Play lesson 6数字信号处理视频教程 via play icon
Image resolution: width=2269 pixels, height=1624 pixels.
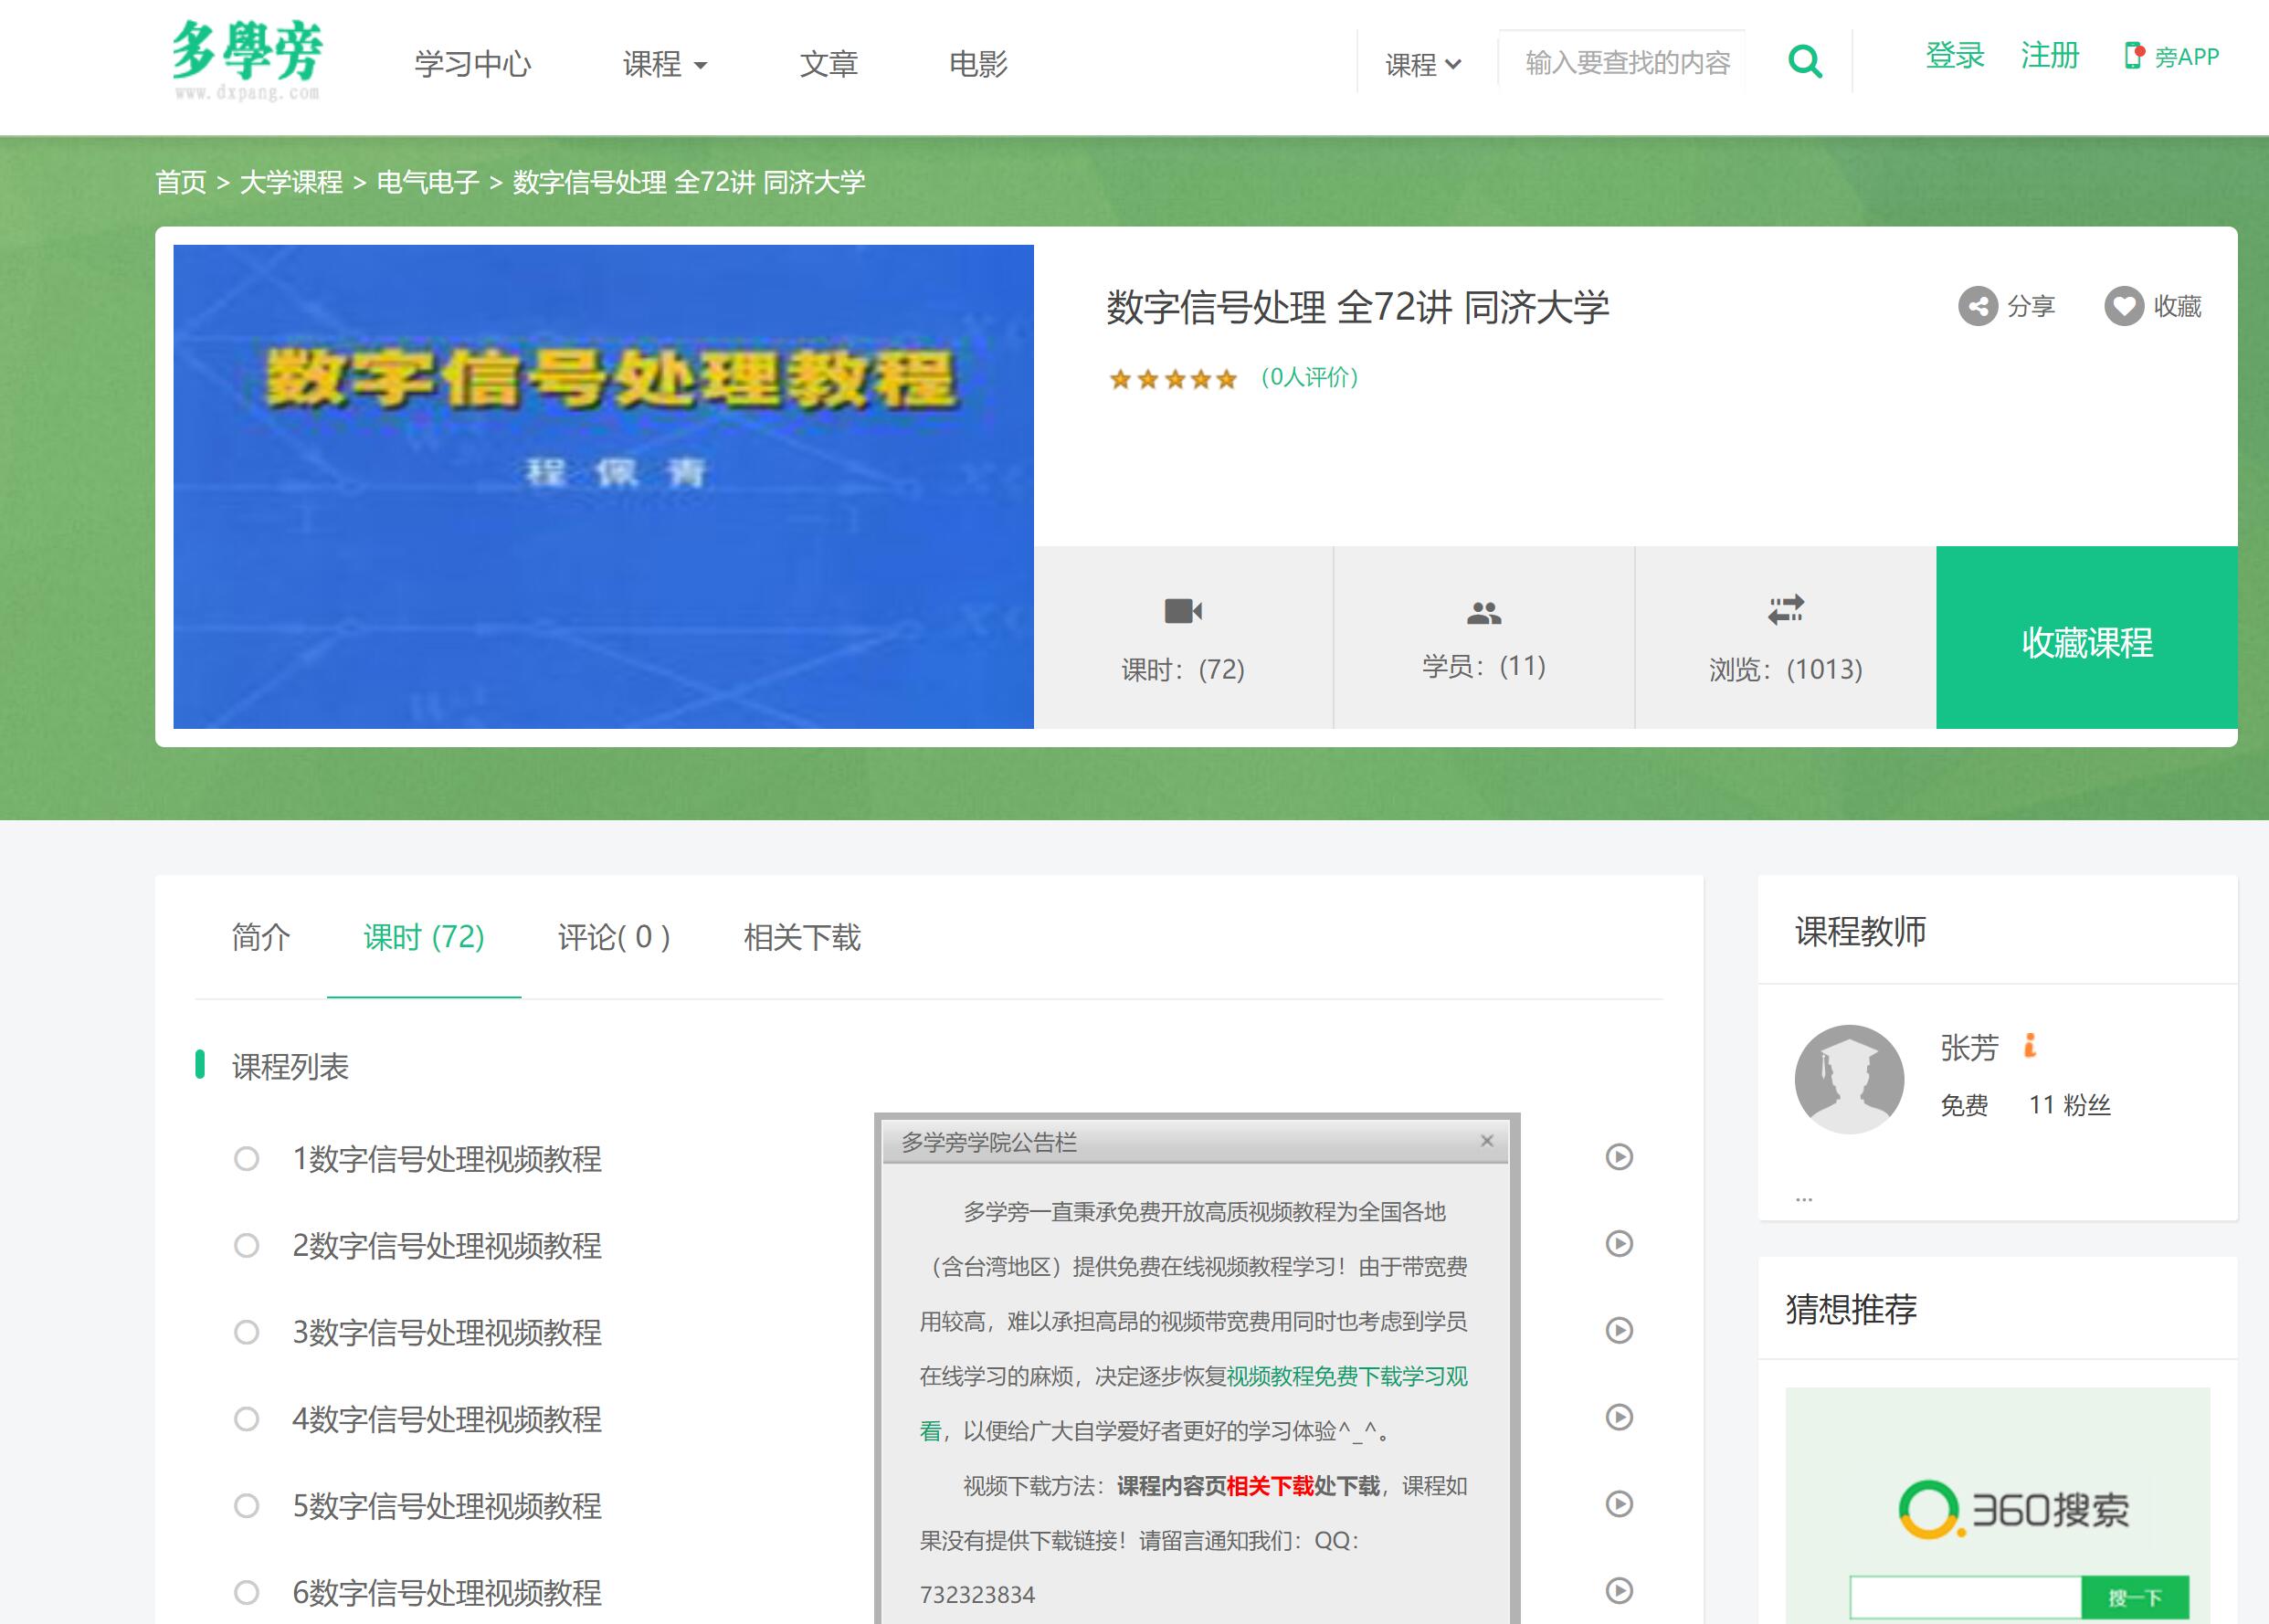coord(1619,1591)
